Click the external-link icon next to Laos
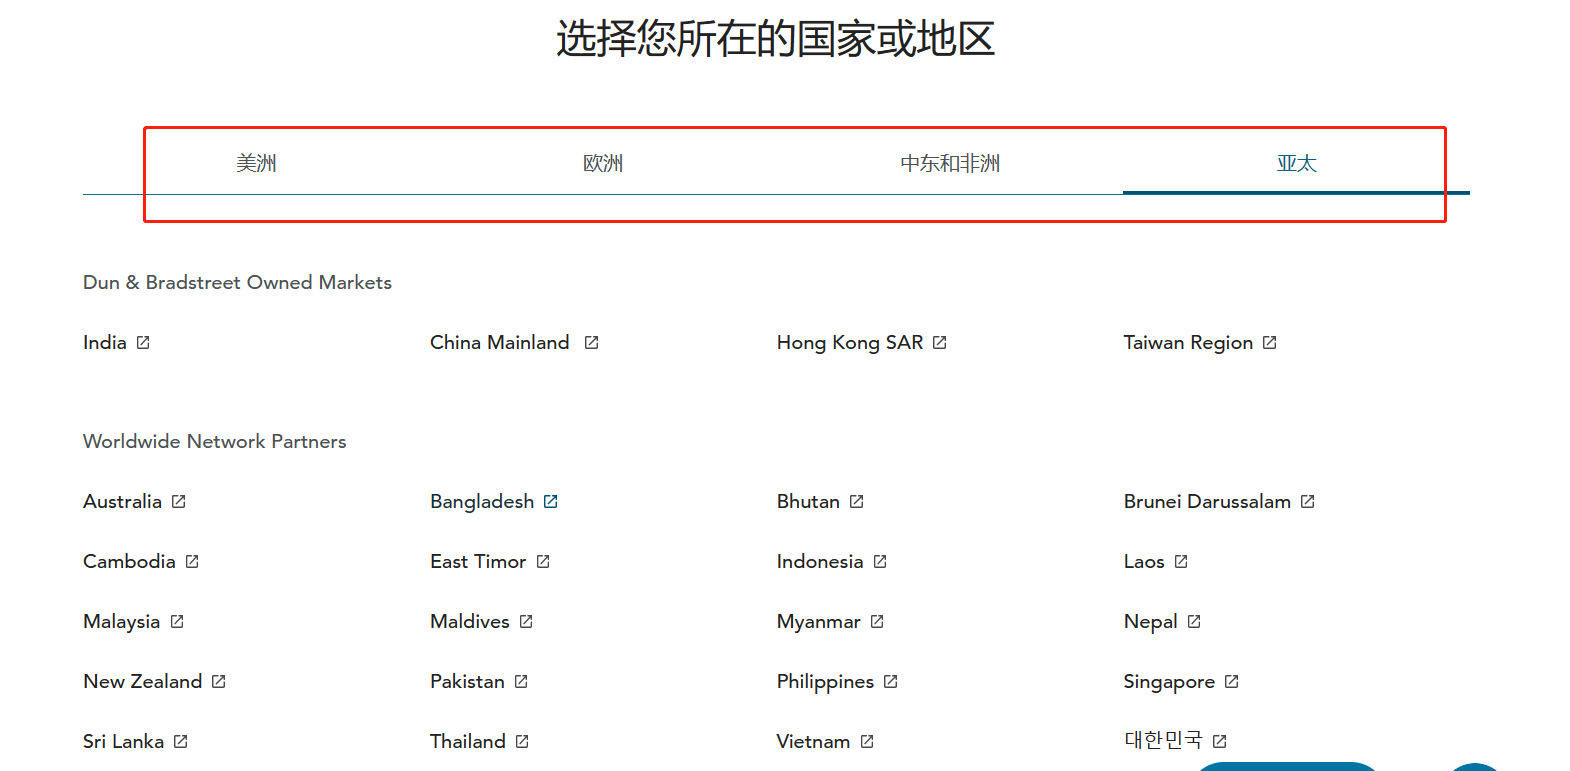The image size is (1570, 771). pos(1181,561)
